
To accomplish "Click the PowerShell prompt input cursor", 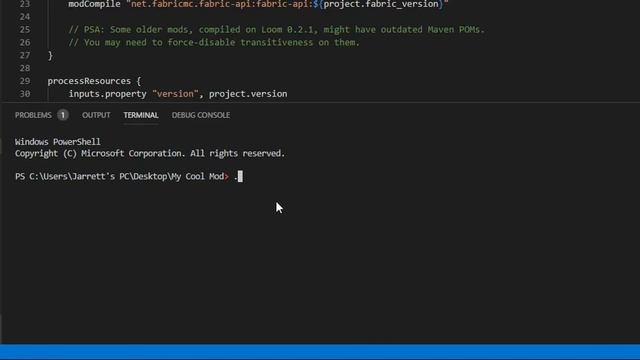I will 240,176.
